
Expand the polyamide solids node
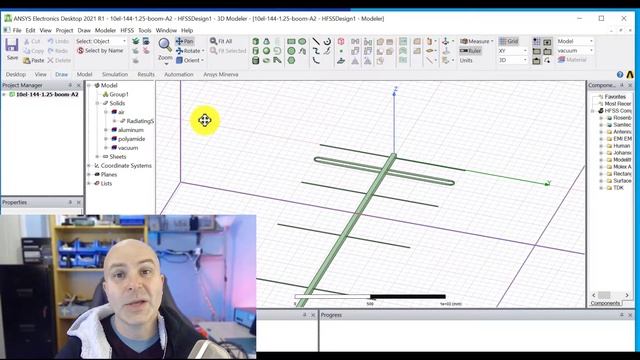tap(106, 139)
